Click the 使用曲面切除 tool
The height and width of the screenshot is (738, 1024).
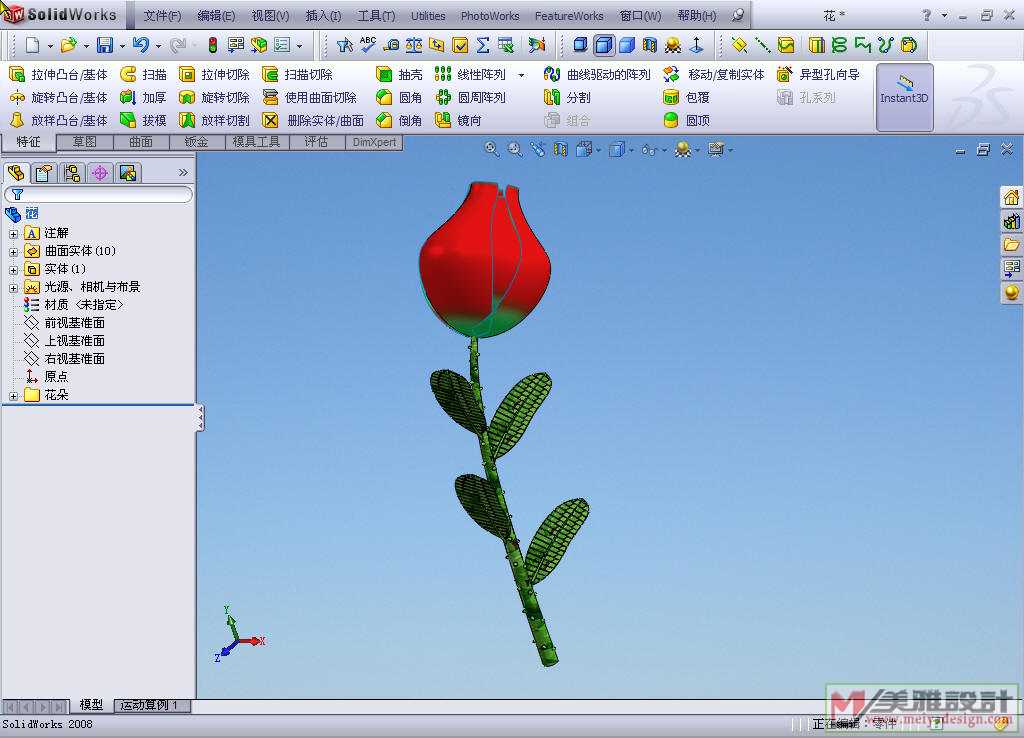click(x=310, y=97)
